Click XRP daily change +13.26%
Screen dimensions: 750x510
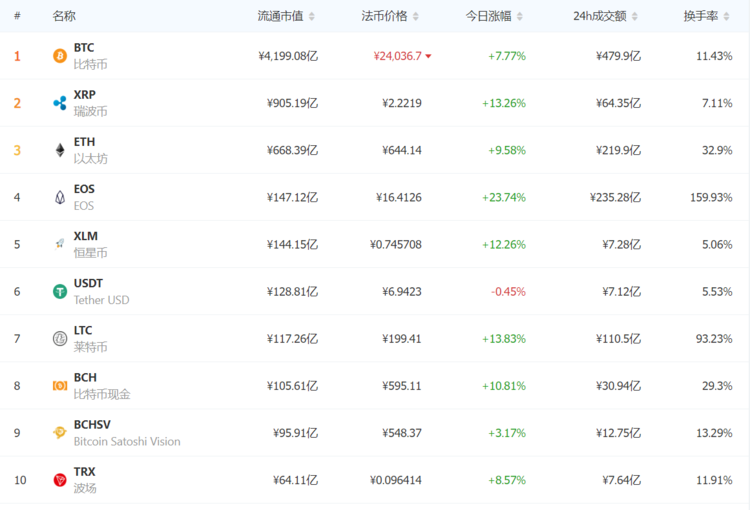coord(504,103)
